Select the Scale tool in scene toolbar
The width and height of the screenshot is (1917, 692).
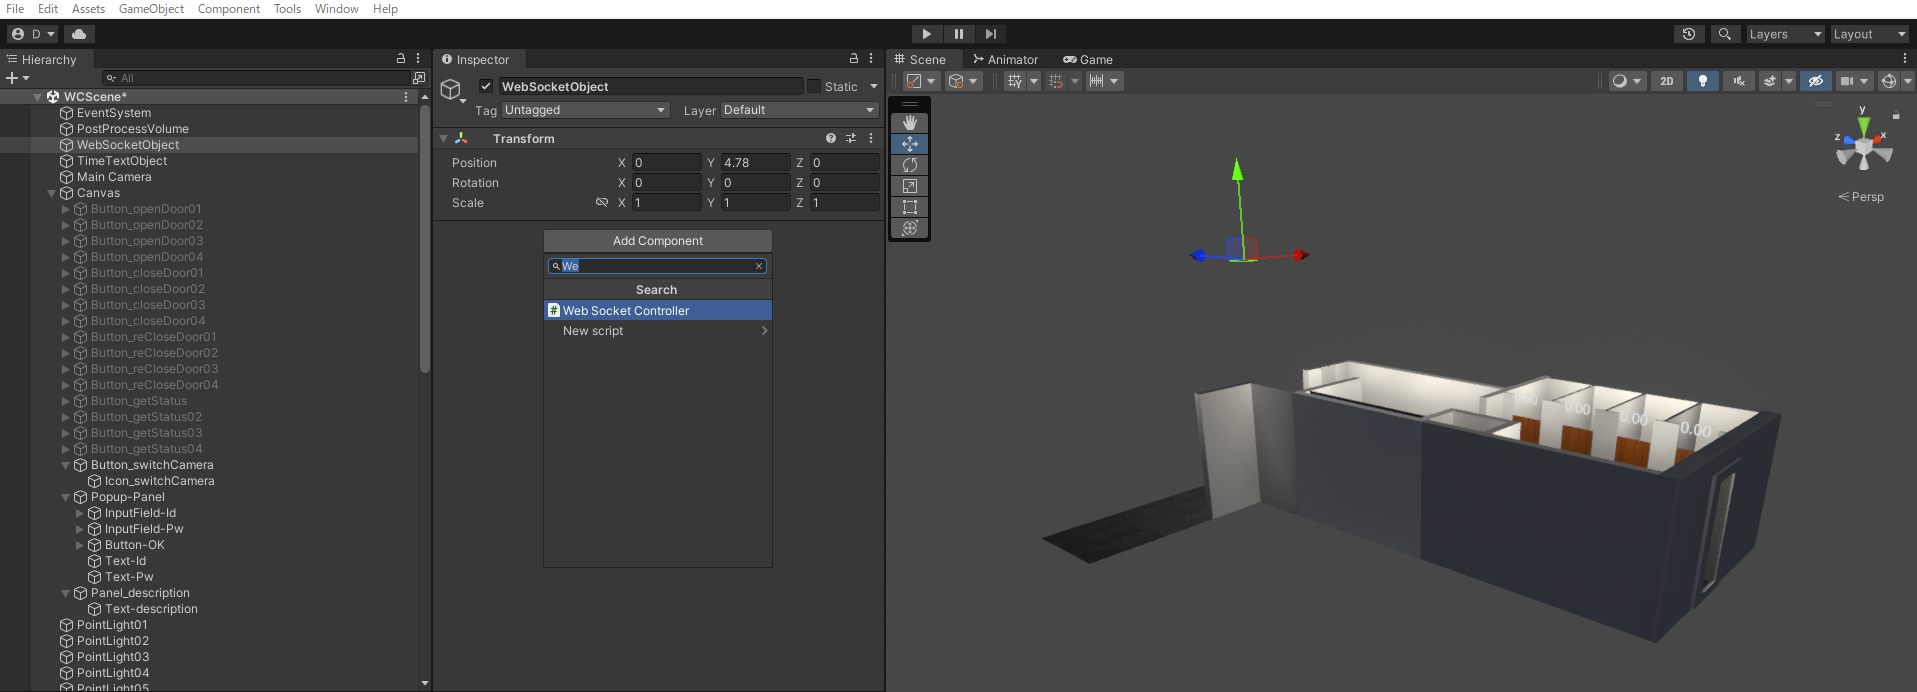(909, 186)
